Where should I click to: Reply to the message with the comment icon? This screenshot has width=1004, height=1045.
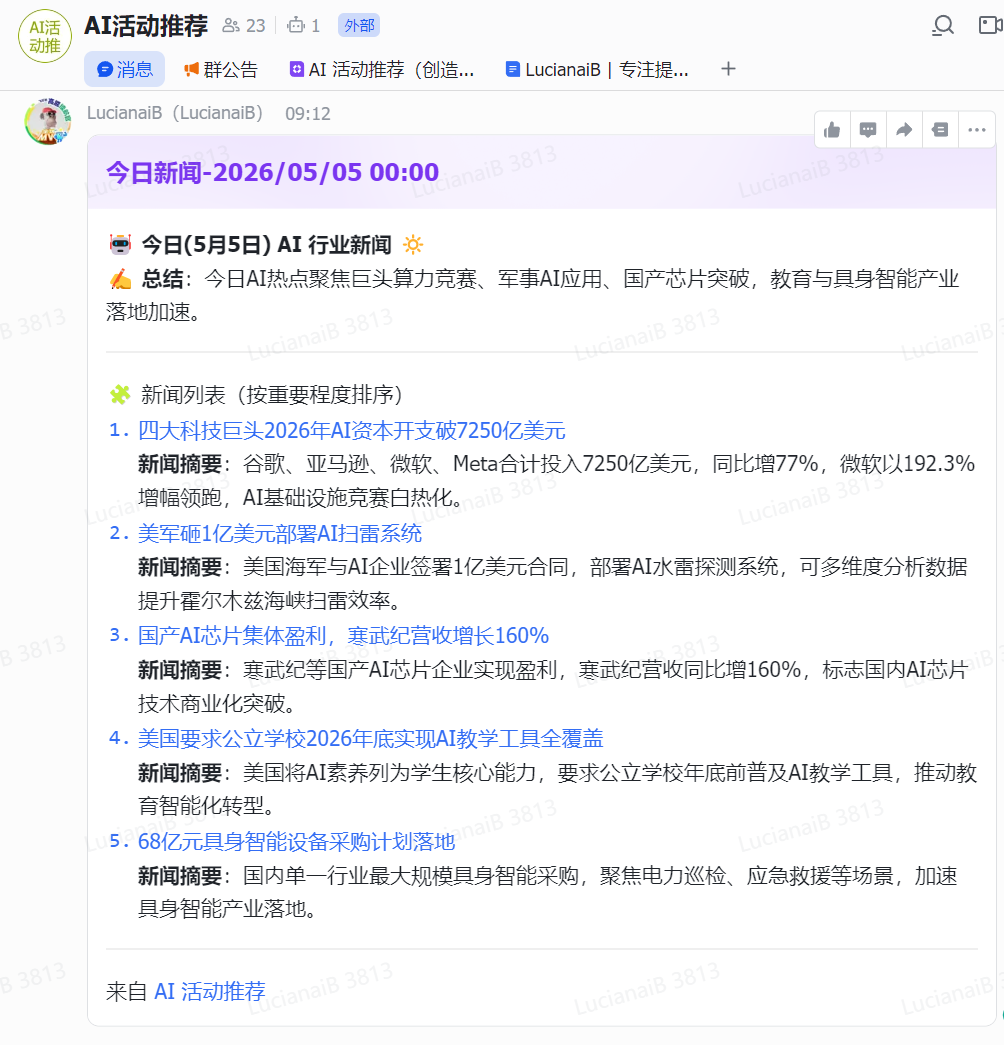[x=868, y=130]
